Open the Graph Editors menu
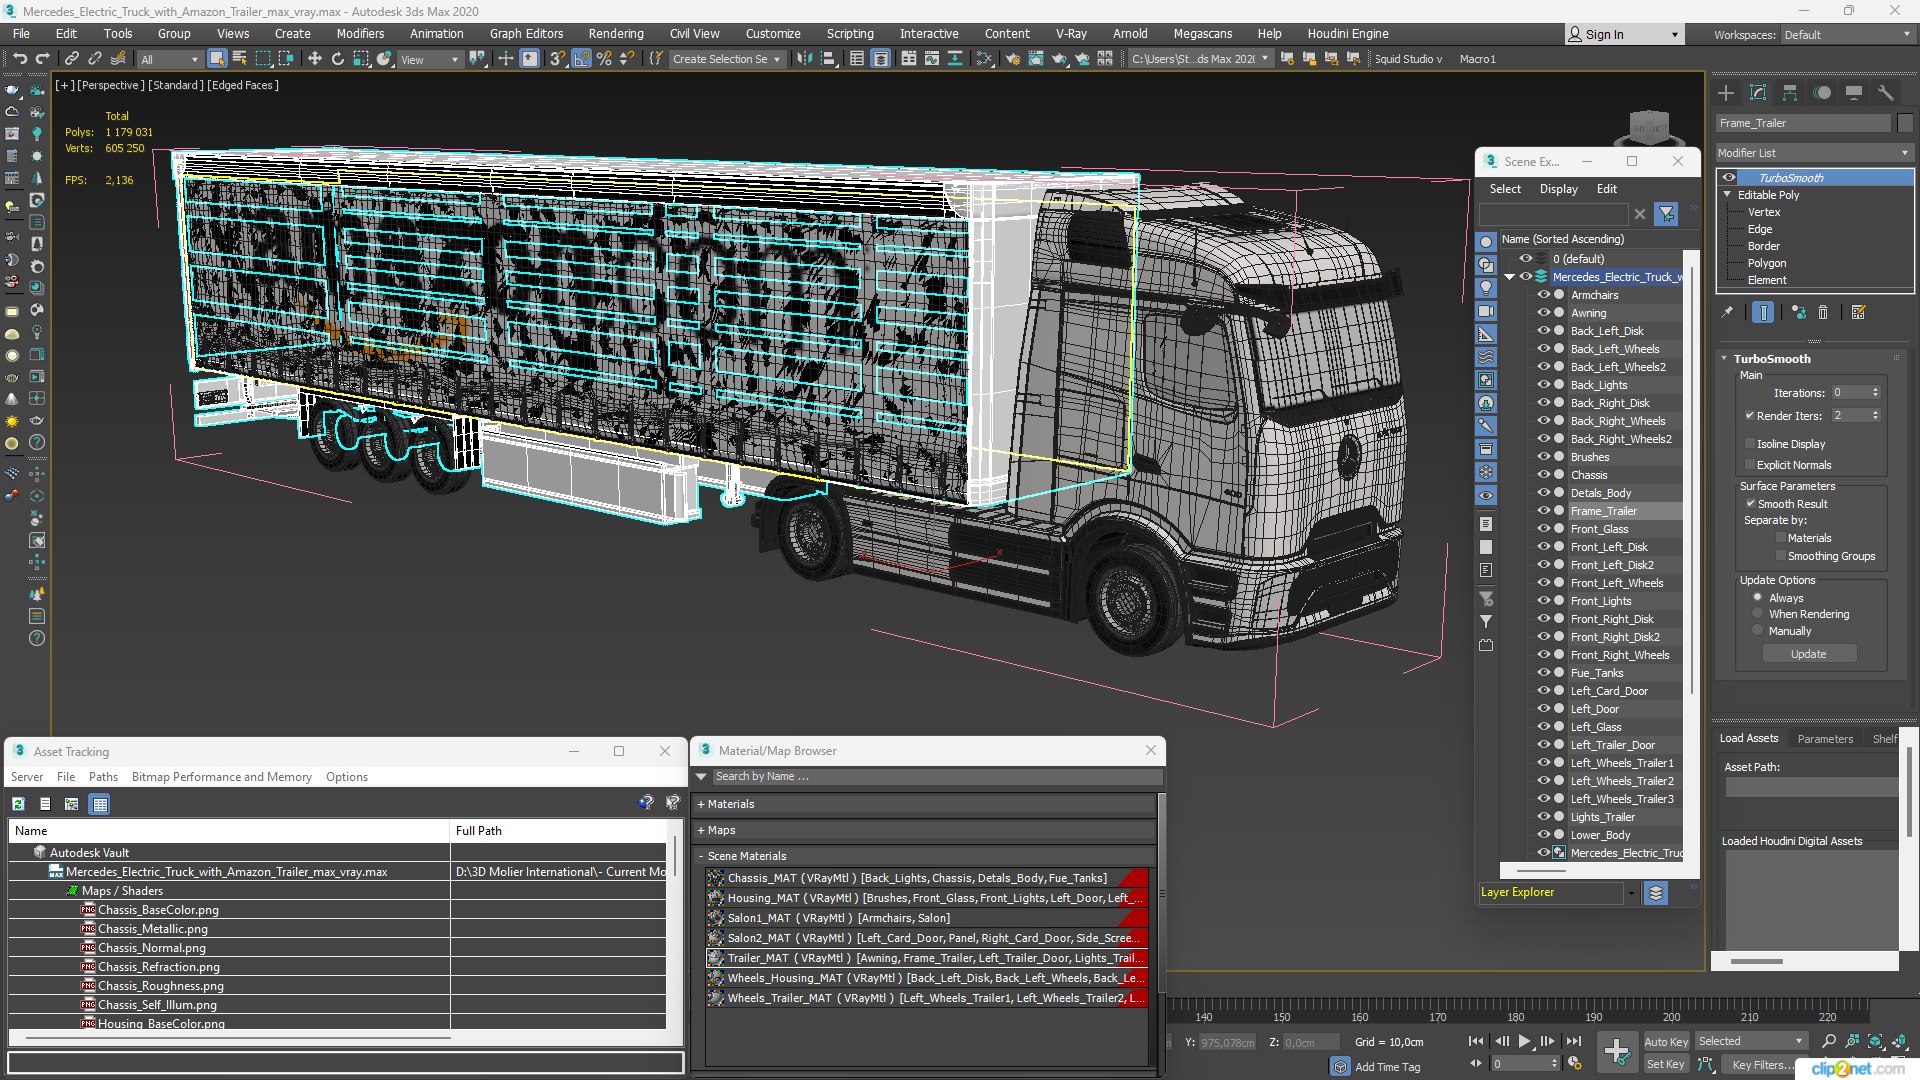 click(x=526, y=34)
